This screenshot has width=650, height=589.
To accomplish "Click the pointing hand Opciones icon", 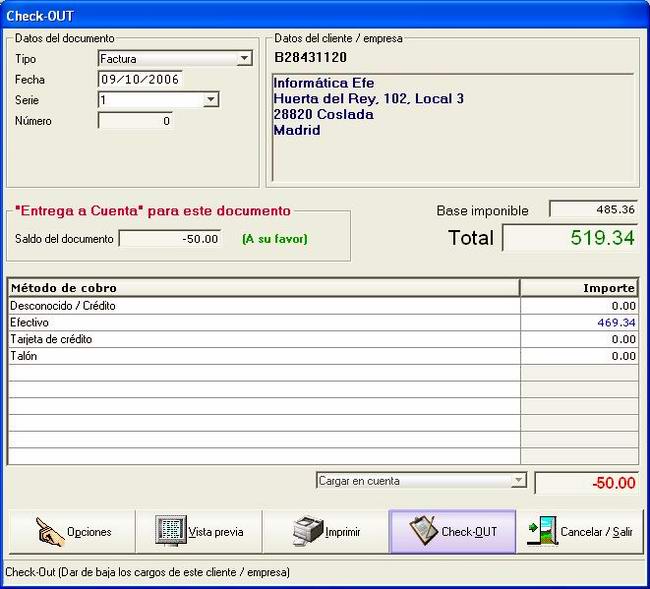I will click(50, 532).
